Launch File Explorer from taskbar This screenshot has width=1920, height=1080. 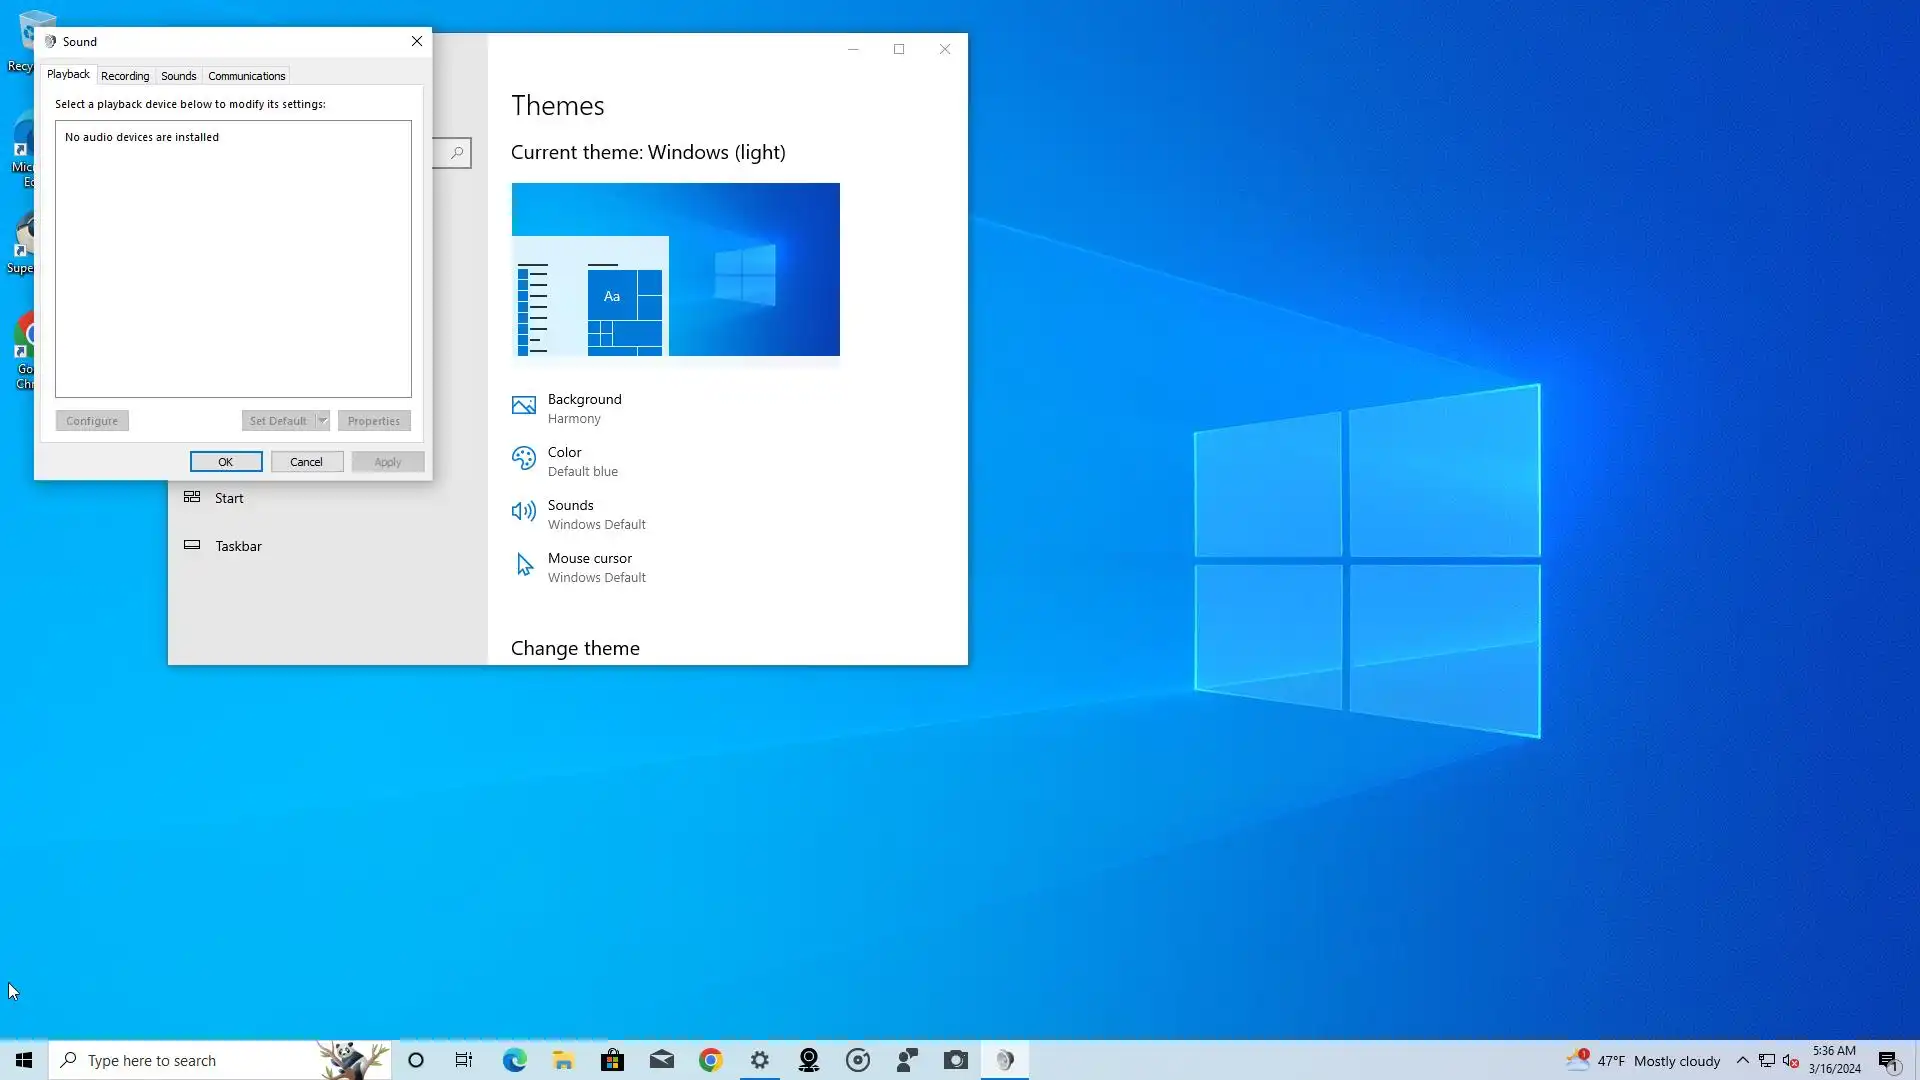[x=563, y=1060]
